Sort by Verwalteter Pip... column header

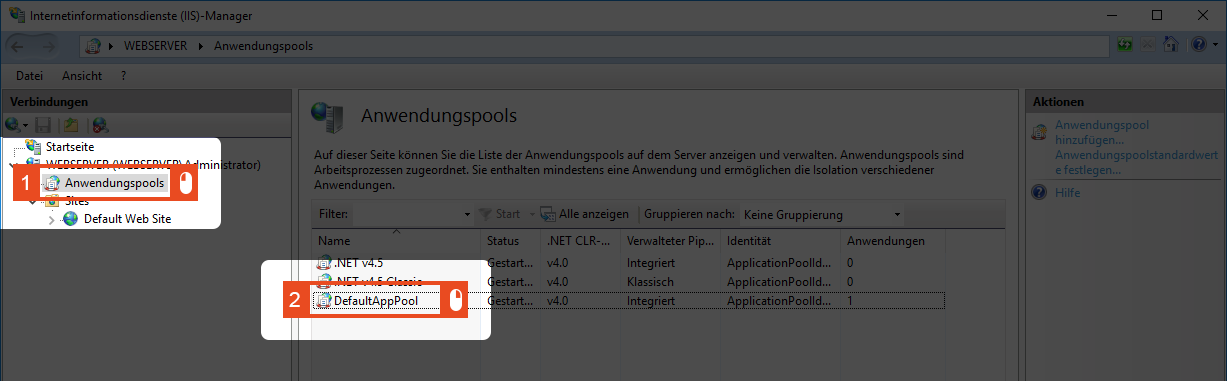[x=670, y=241]
